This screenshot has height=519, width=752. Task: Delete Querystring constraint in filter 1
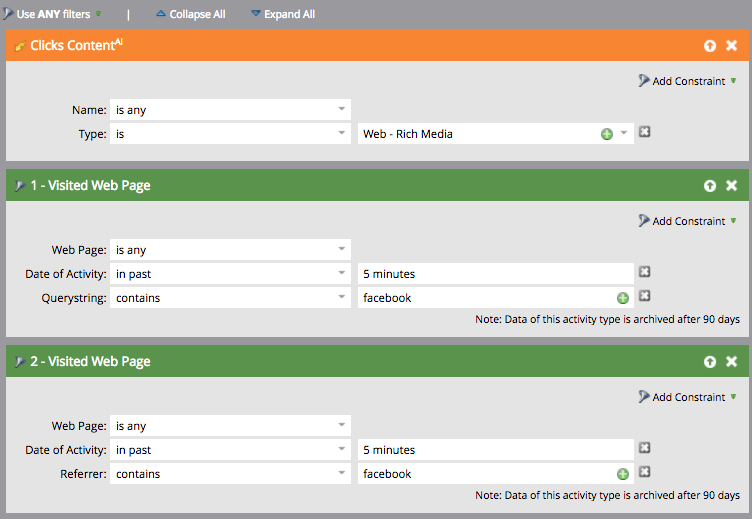point(645,296)
